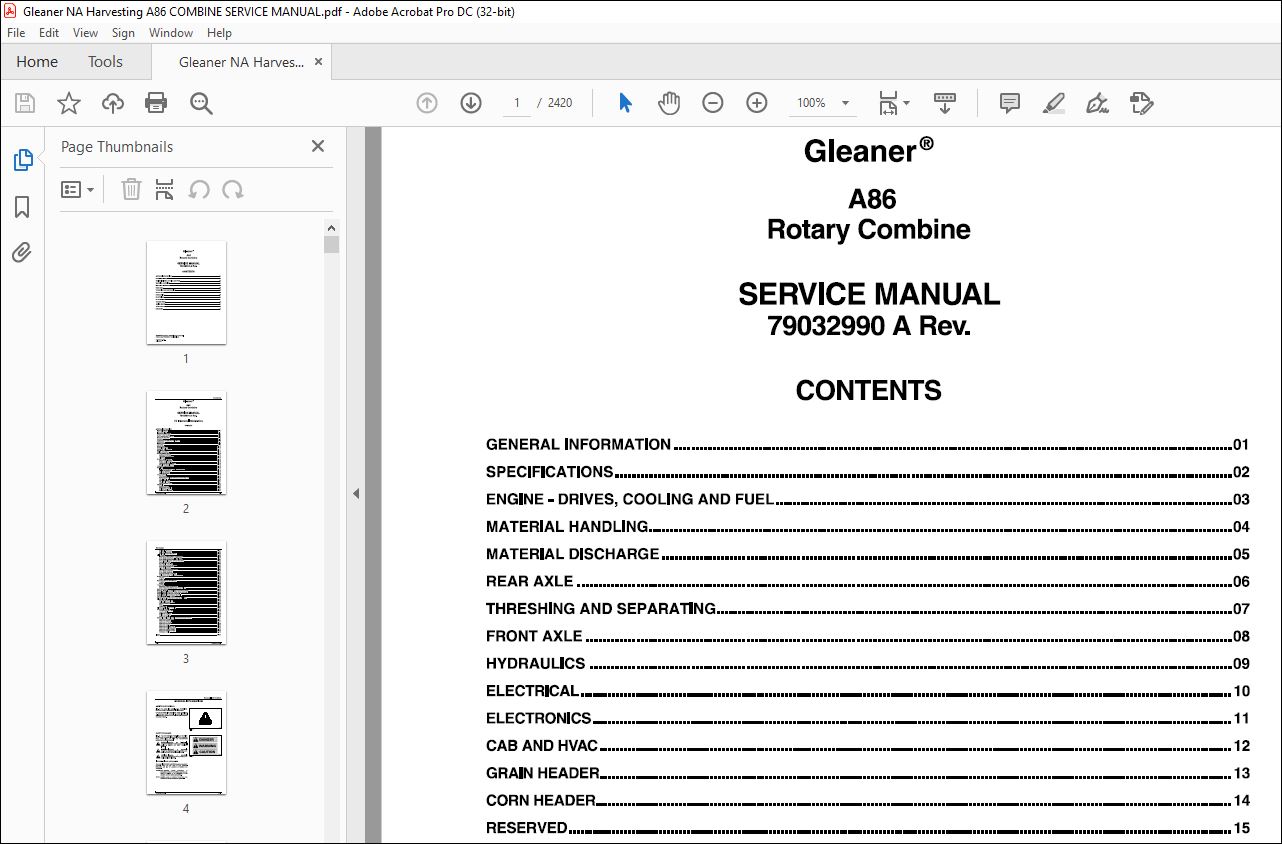
Task: Collapse the navigation pane with arrow
Action: [356, 493]
